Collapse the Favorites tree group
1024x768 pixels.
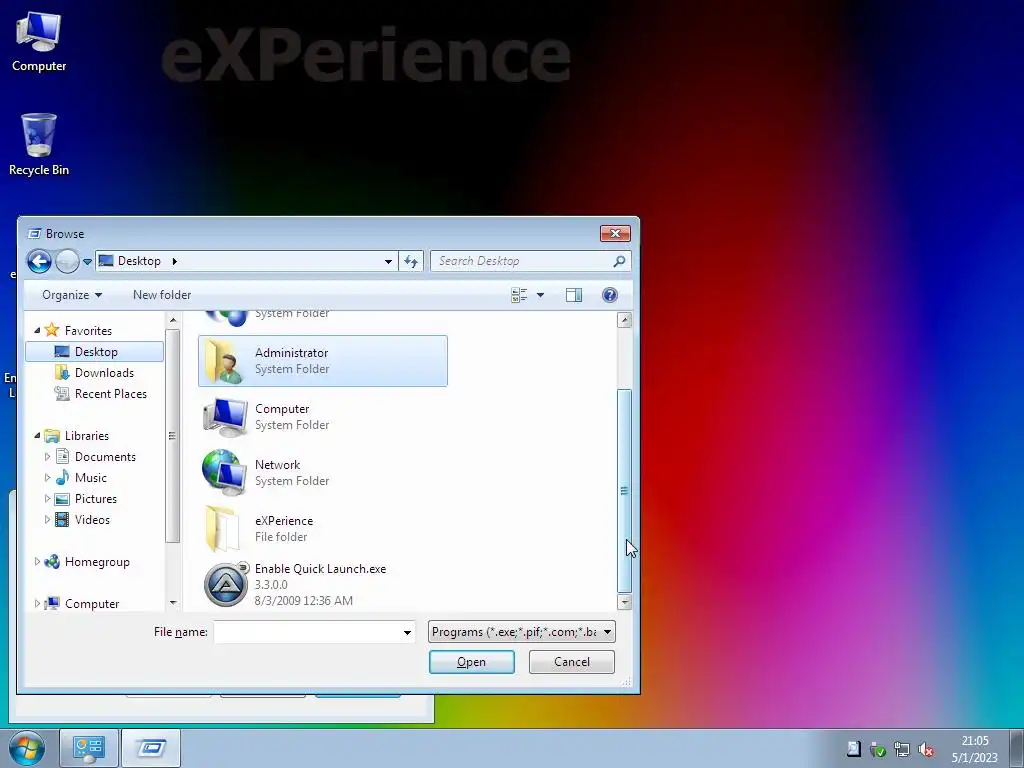tap(37, 330)
